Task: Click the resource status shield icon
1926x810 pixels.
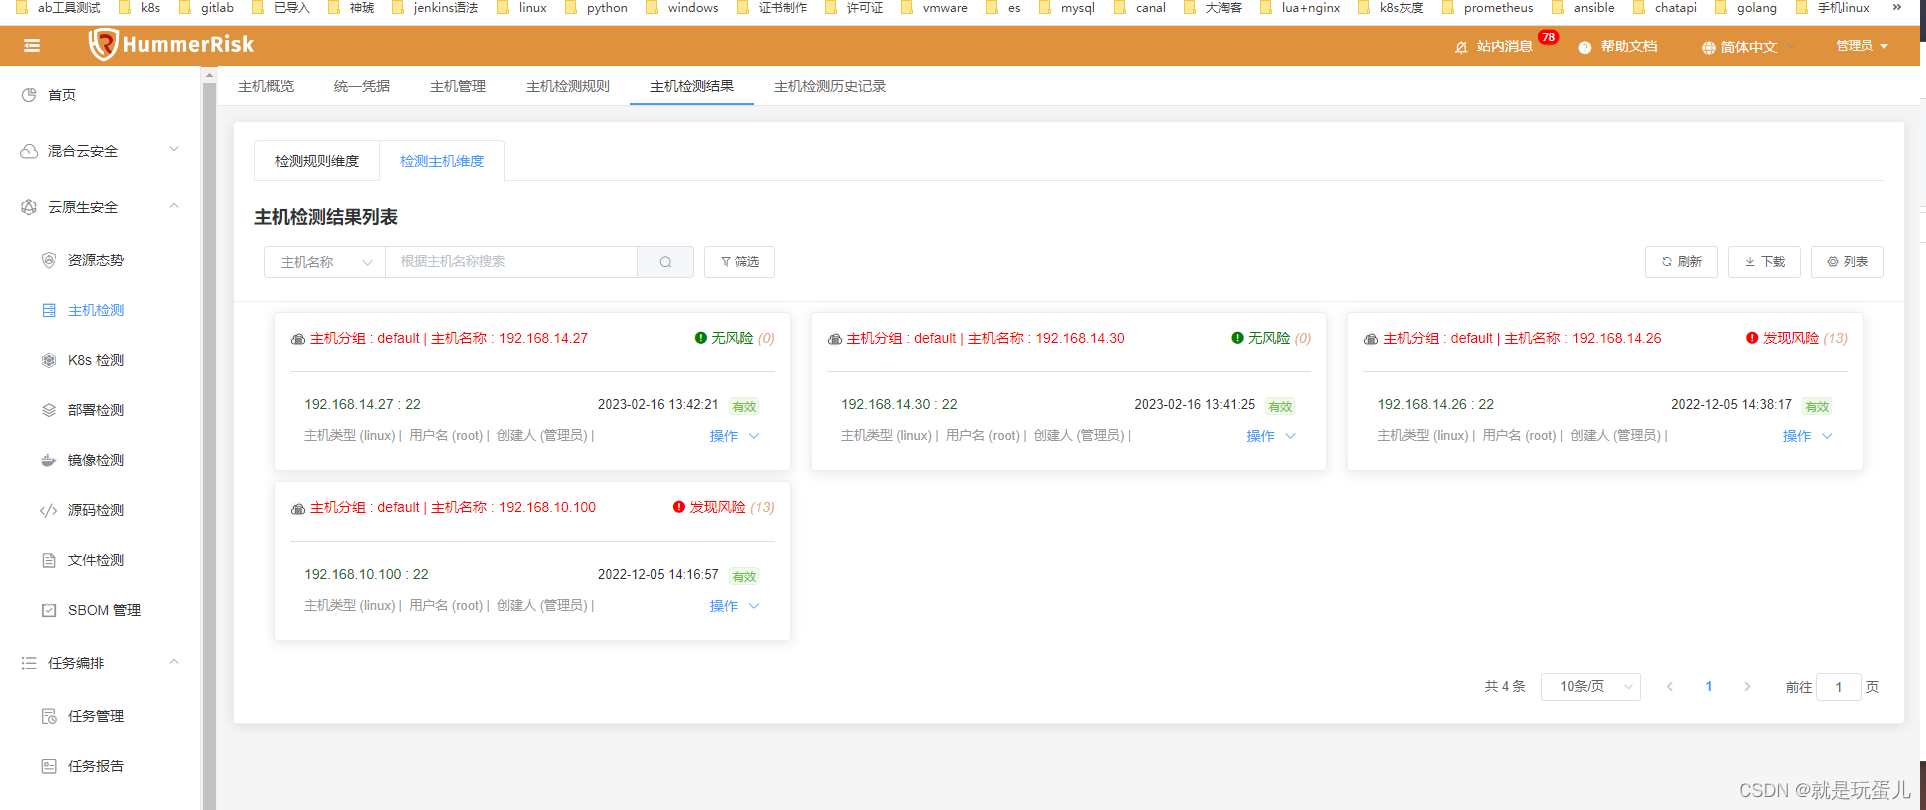Action: (x=49, y=260)
